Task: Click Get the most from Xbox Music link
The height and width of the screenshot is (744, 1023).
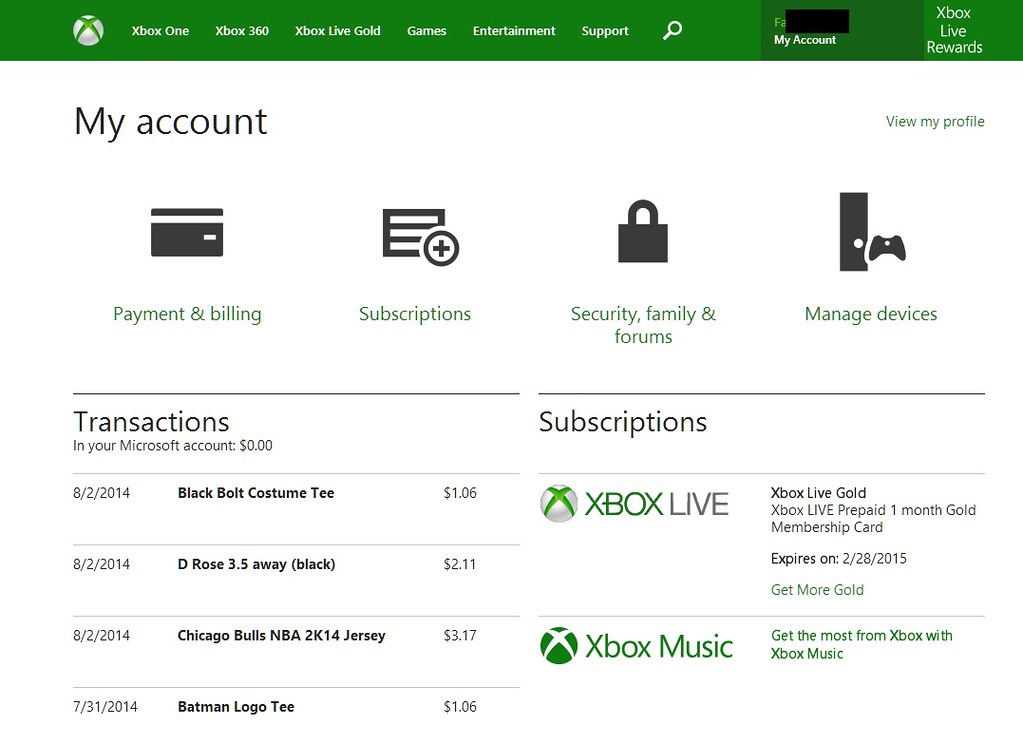Action: [x=862, y=645]
